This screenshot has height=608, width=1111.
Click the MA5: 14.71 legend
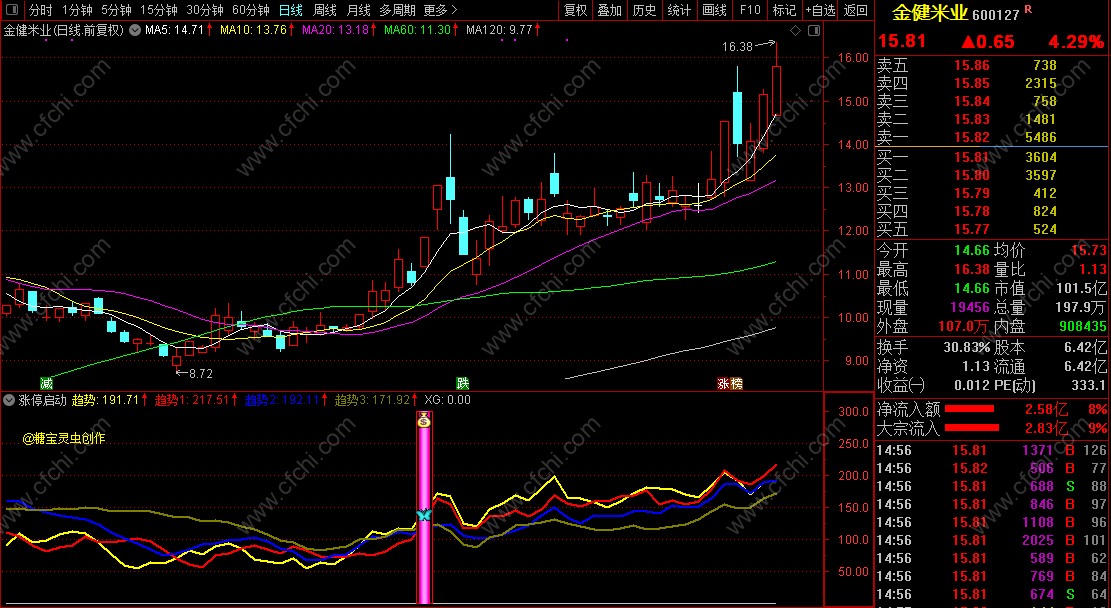click(x=174, y=30)
